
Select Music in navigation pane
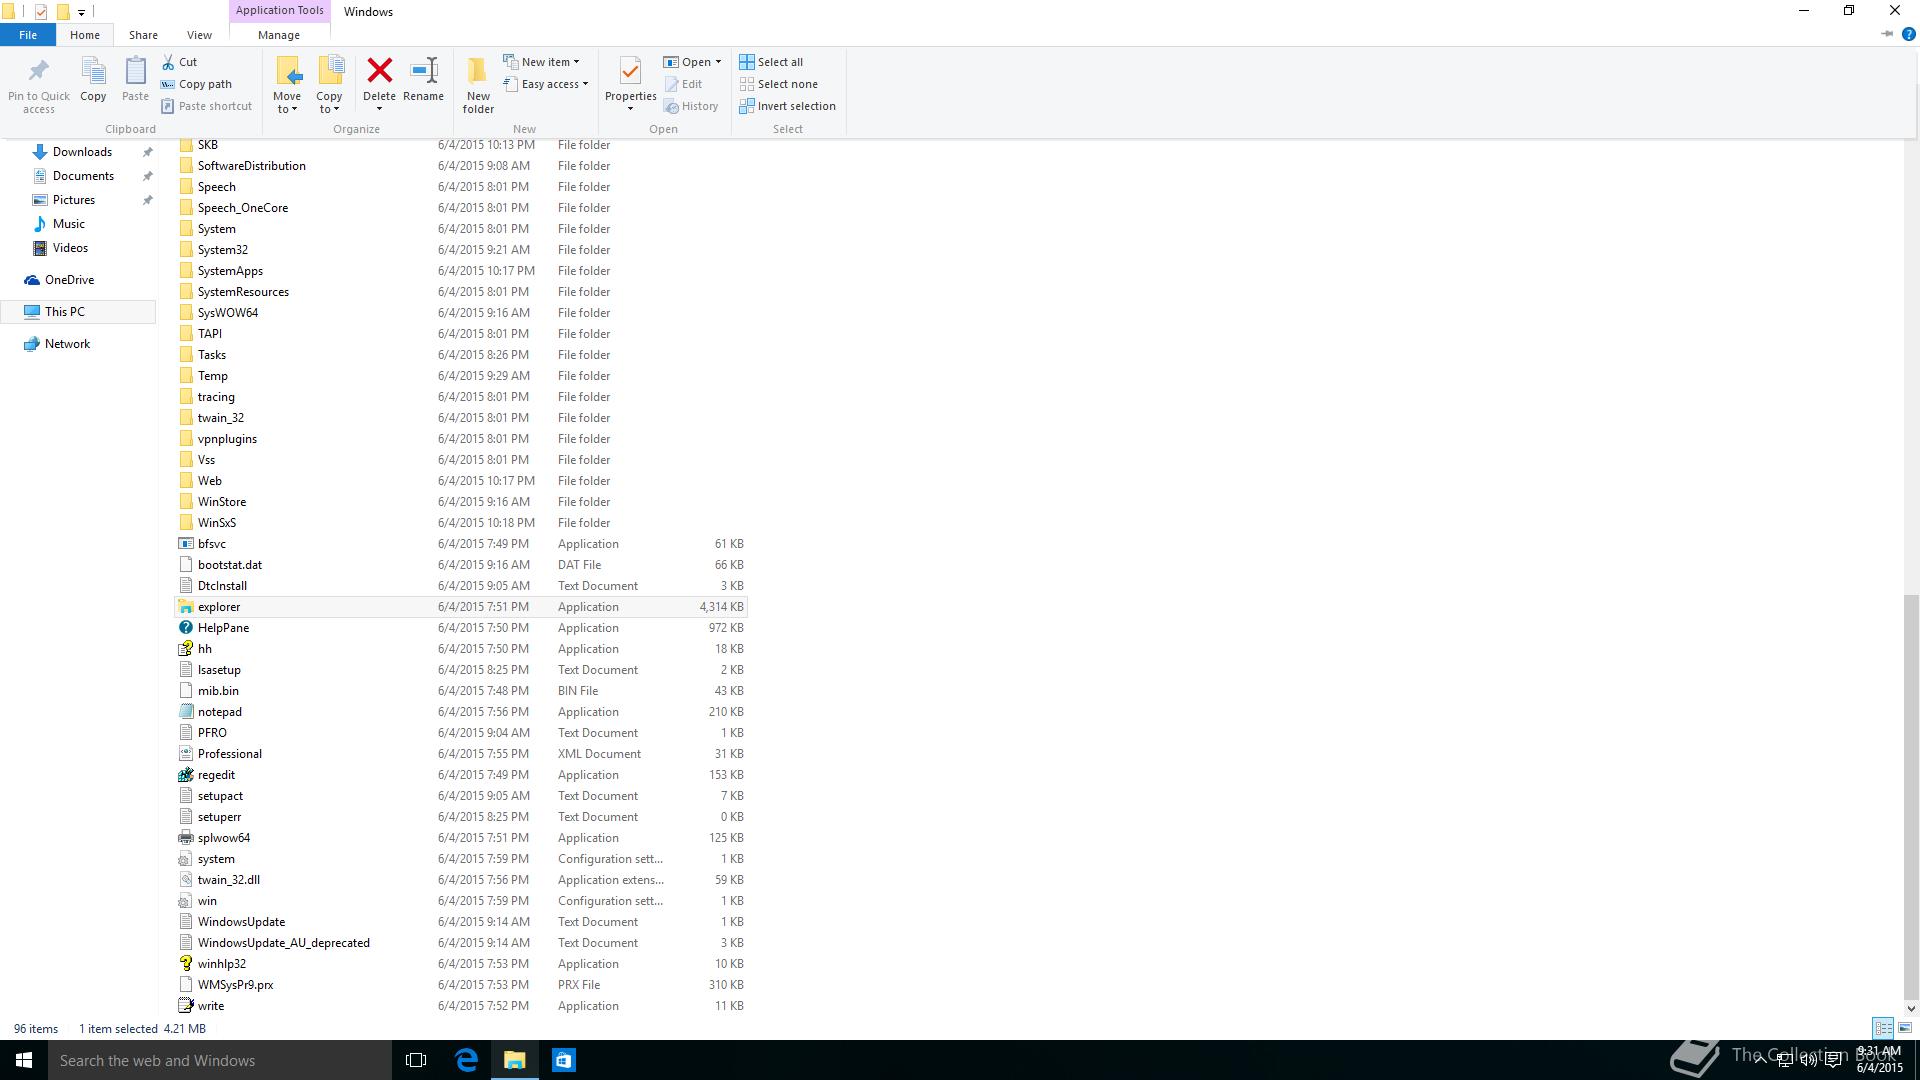(x=69, y=224)
